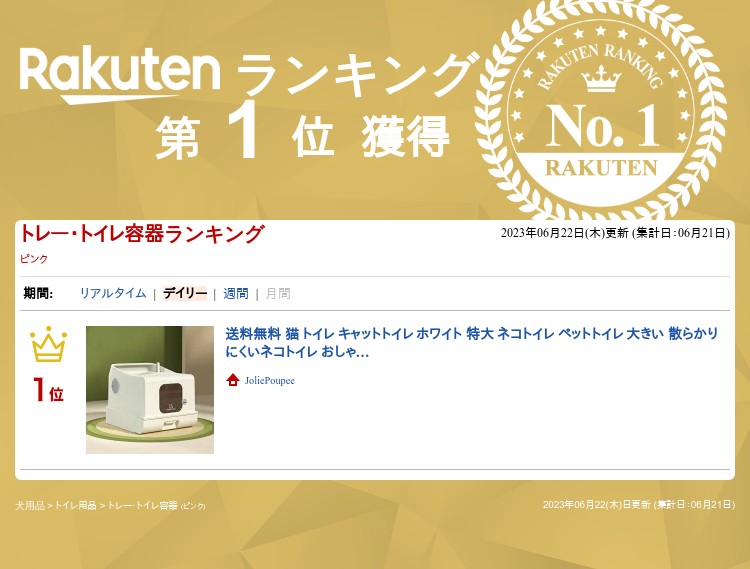750x569 pixels.
Task: Click the red ピンク category label
Action: [34, 259]
